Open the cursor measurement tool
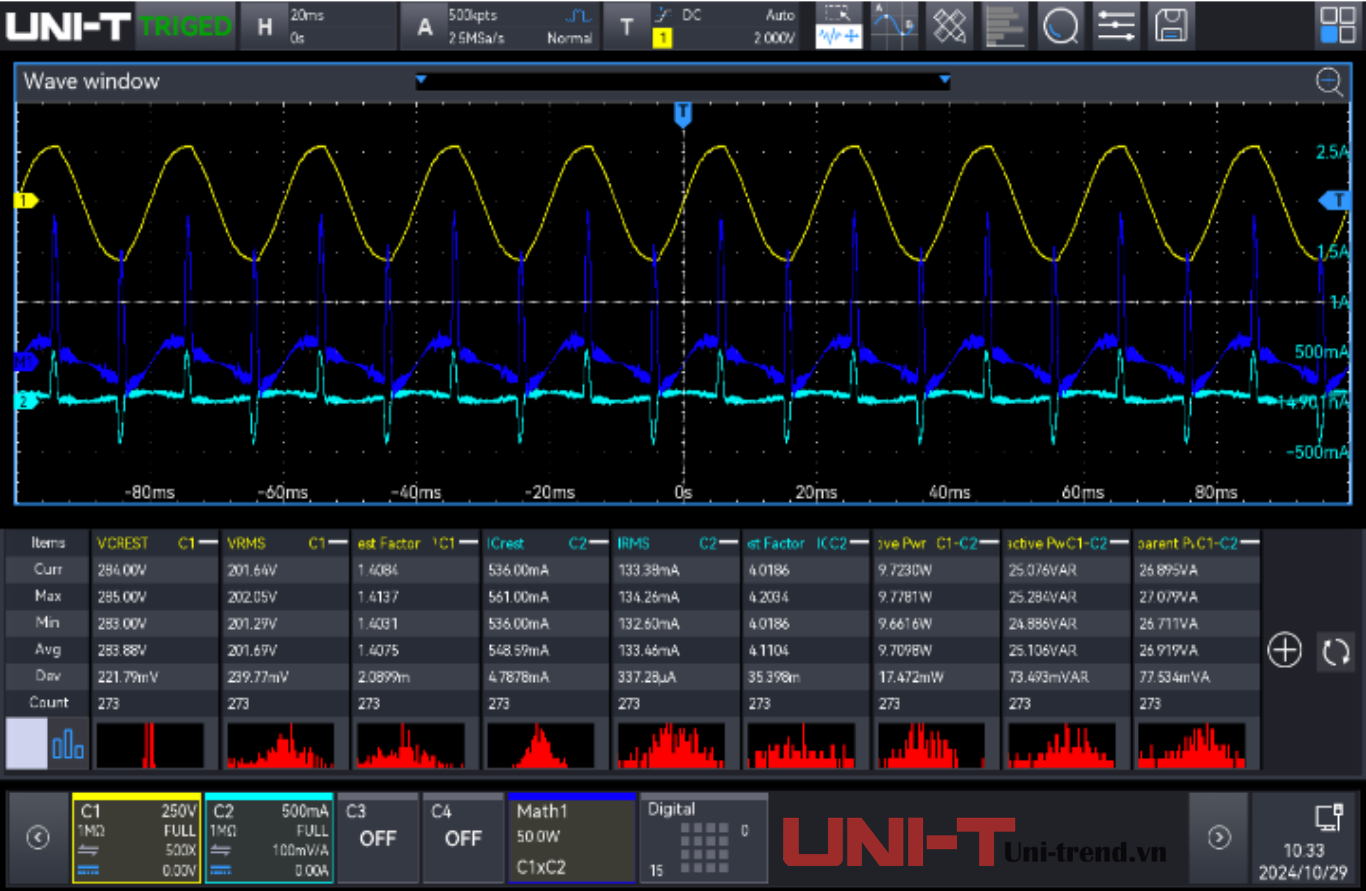Image resolution: width=1366 pixels, height=891 pixels. (893, 26)
